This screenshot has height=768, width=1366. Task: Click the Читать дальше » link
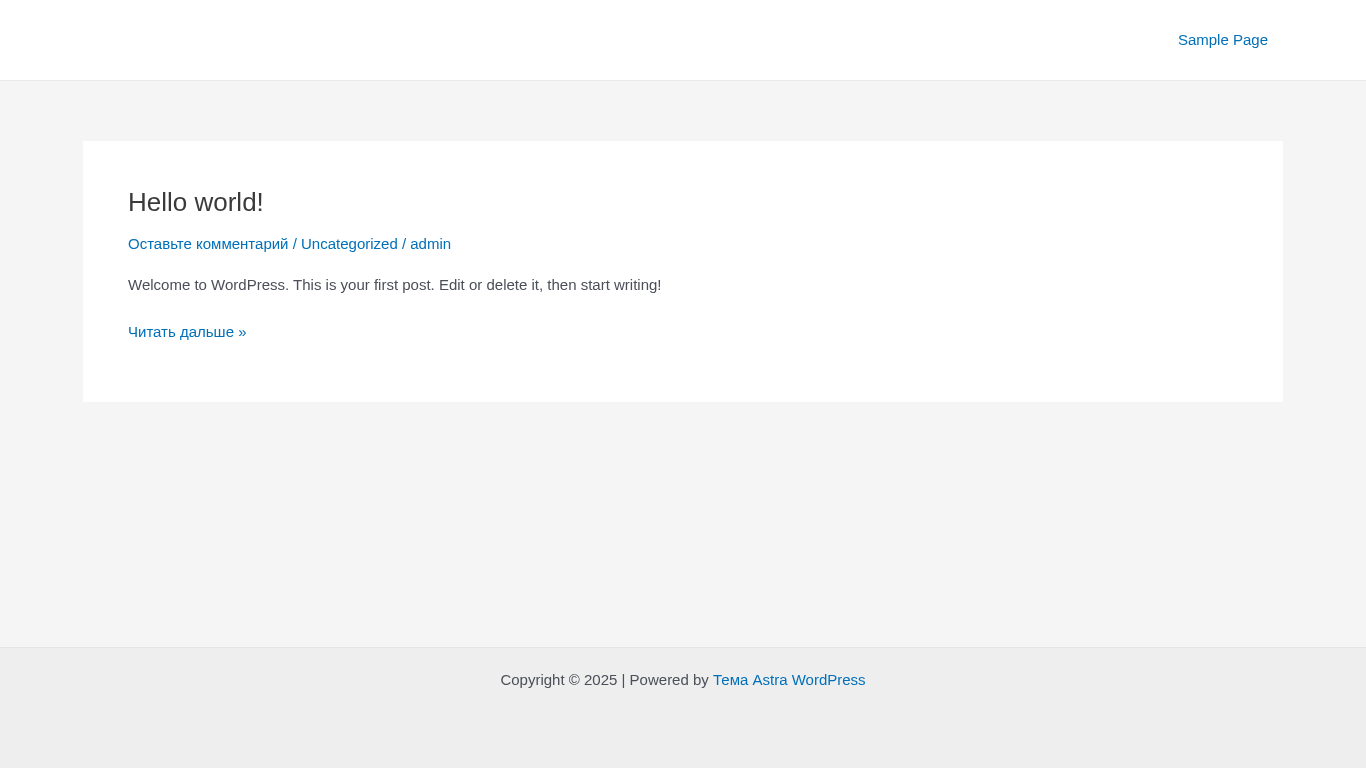pos(187,332)
